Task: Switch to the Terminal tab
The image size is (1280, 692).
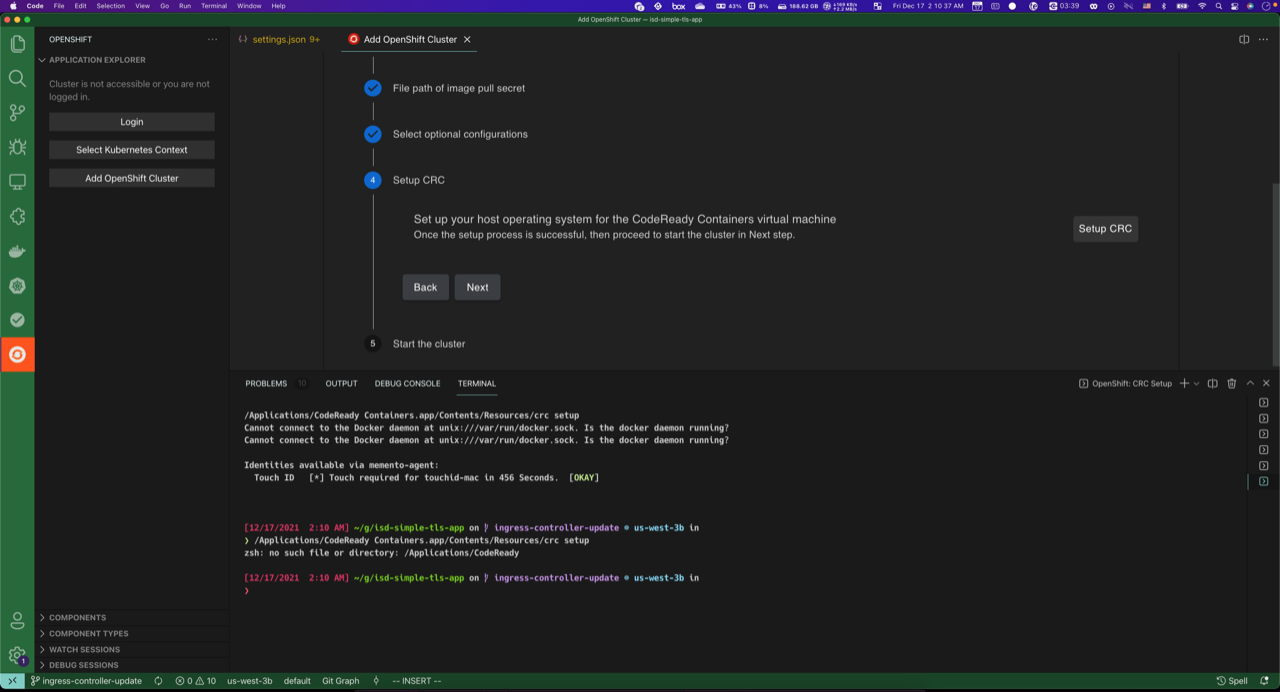Action: click(x=477, y=383)
